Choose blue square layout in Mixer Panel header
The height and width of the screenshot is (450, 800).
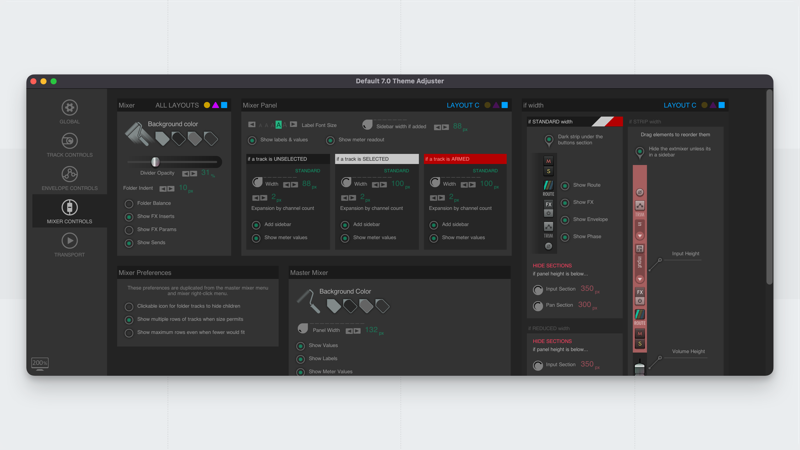coord(505,105)
